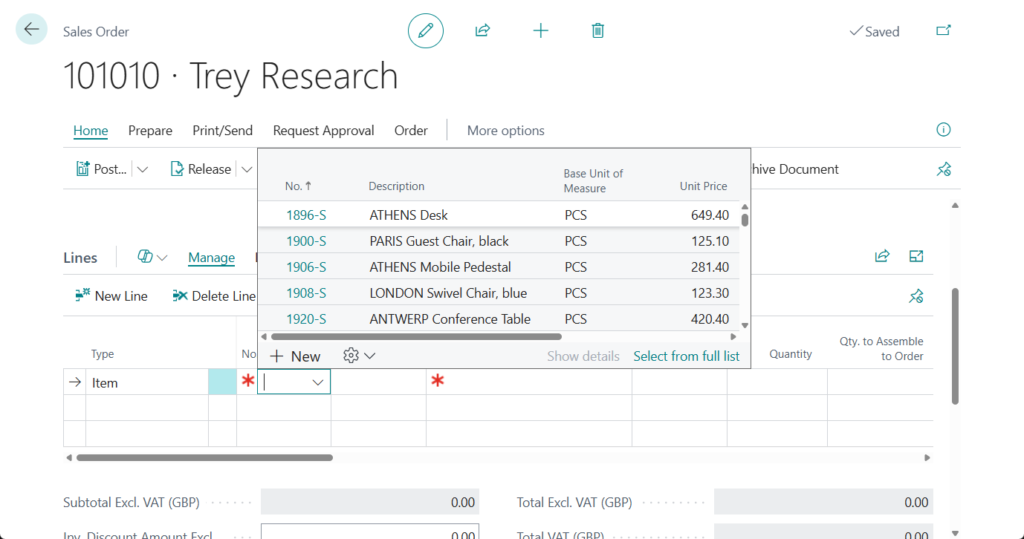Switch to the Prepare tab
The width and height of the screenshot is (1024, 539).
tap(150, 131)
